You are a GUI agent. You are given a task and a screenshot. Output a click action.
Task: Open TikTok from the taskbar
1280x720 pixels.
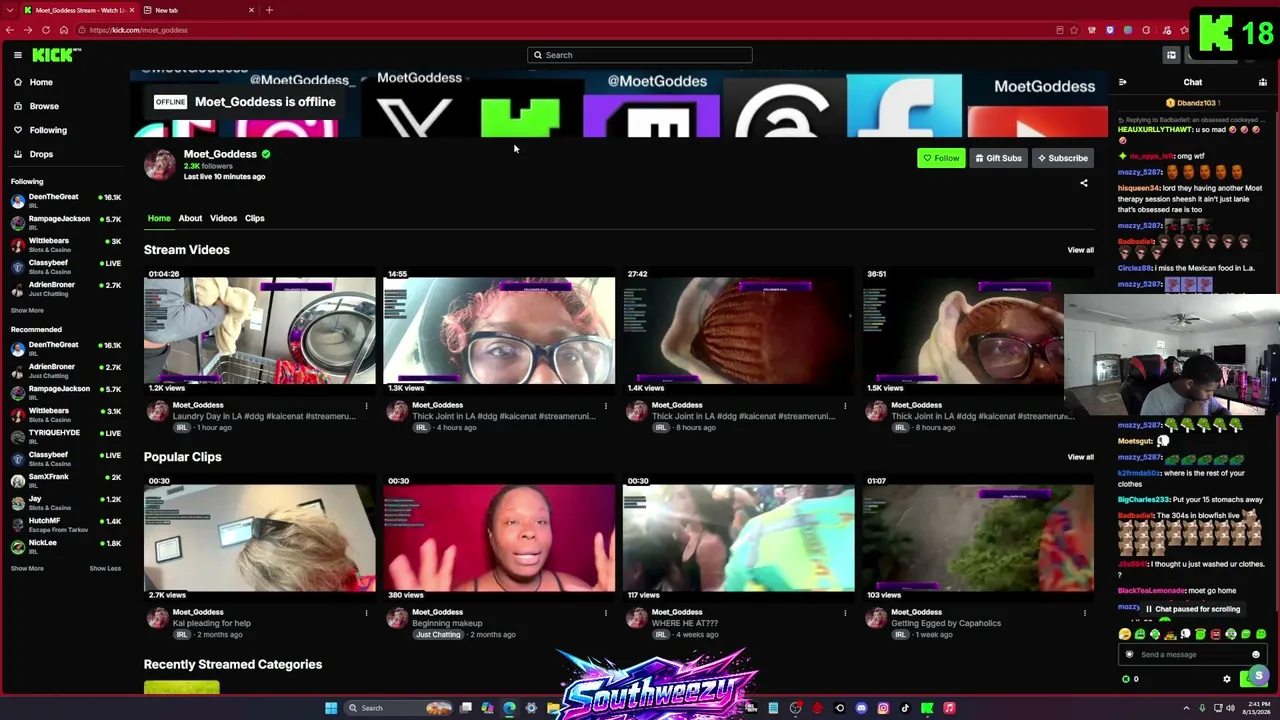(905, 708)
